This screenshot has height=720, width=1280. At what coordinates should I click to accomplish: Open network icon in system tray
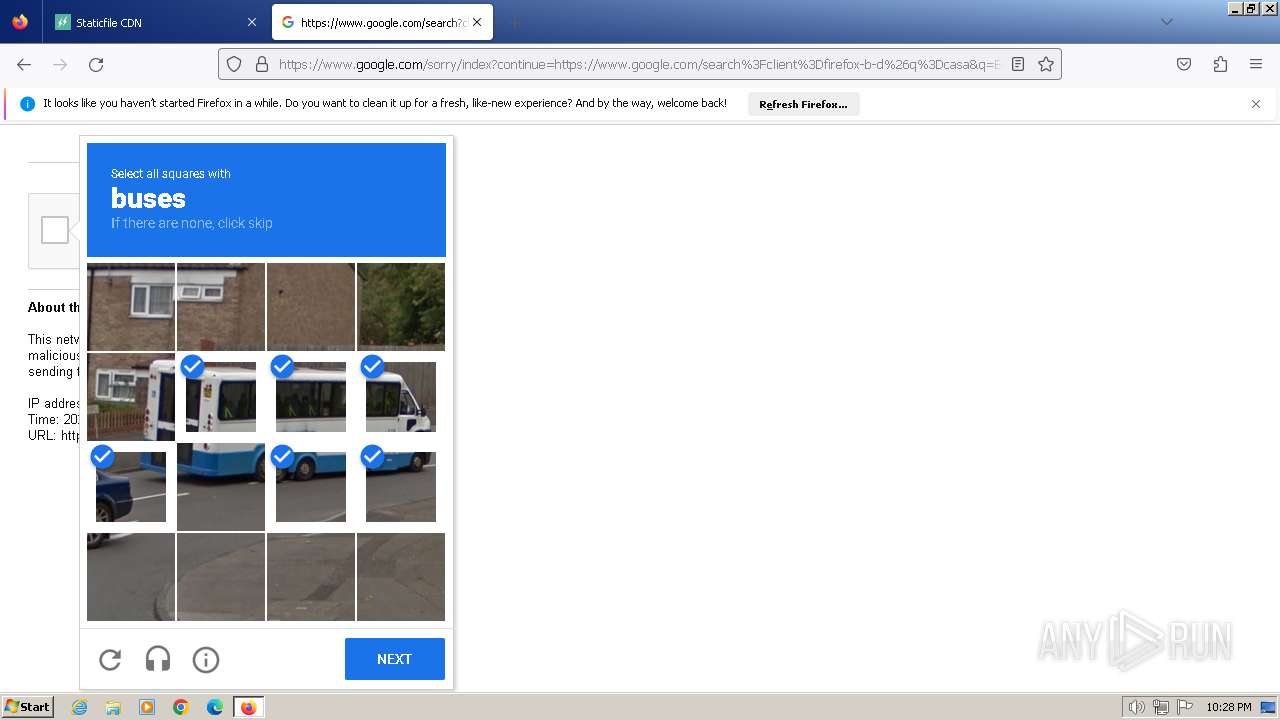[1161, 707]
